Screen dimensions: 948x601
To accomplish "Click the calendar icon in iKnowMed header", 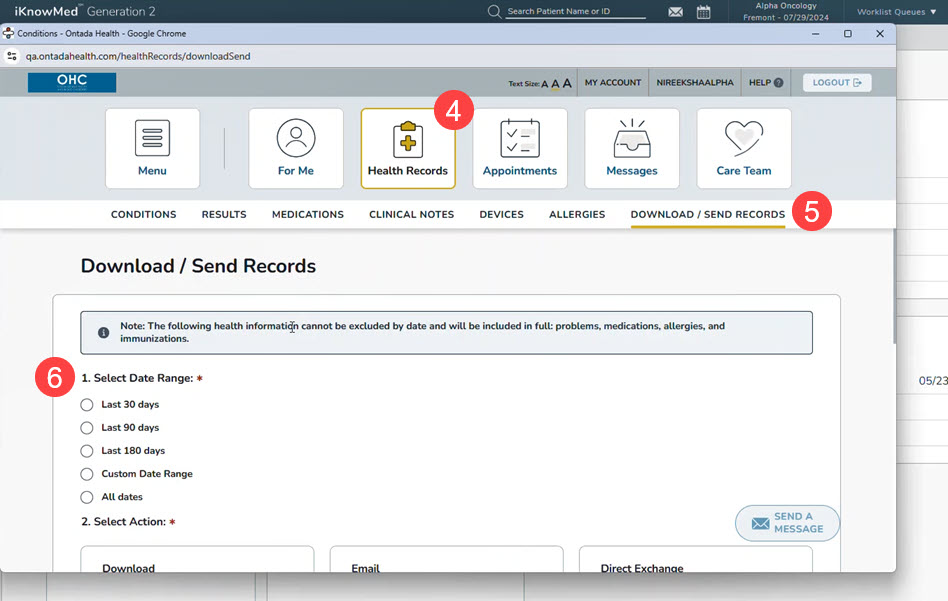I will pyautogui.click(x=704, y=12).
